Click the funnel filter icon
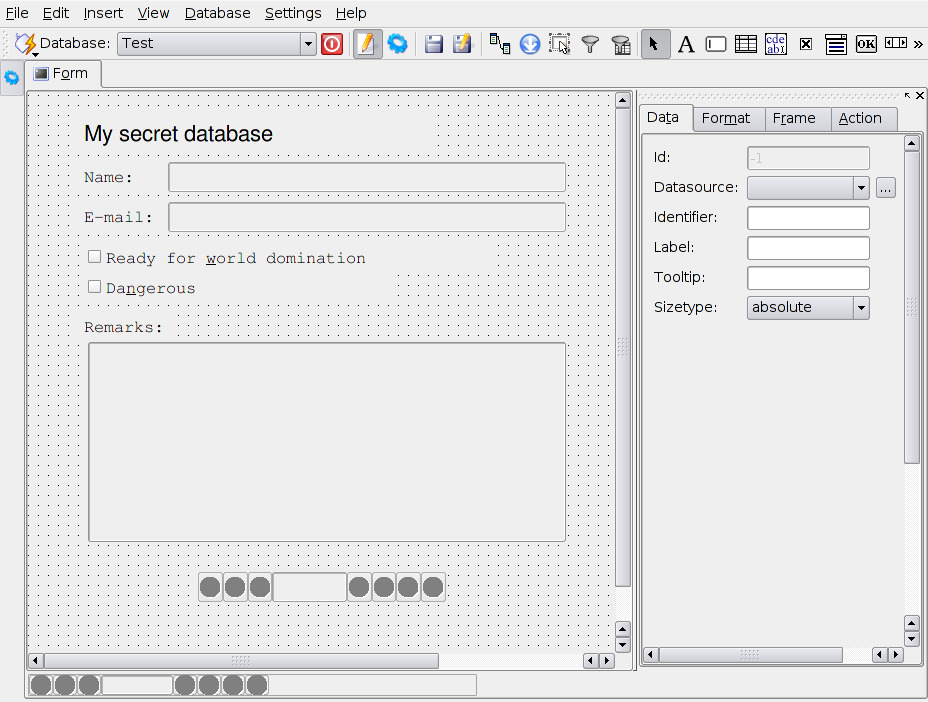The image size is (928, 702). (x=590, y=44)
